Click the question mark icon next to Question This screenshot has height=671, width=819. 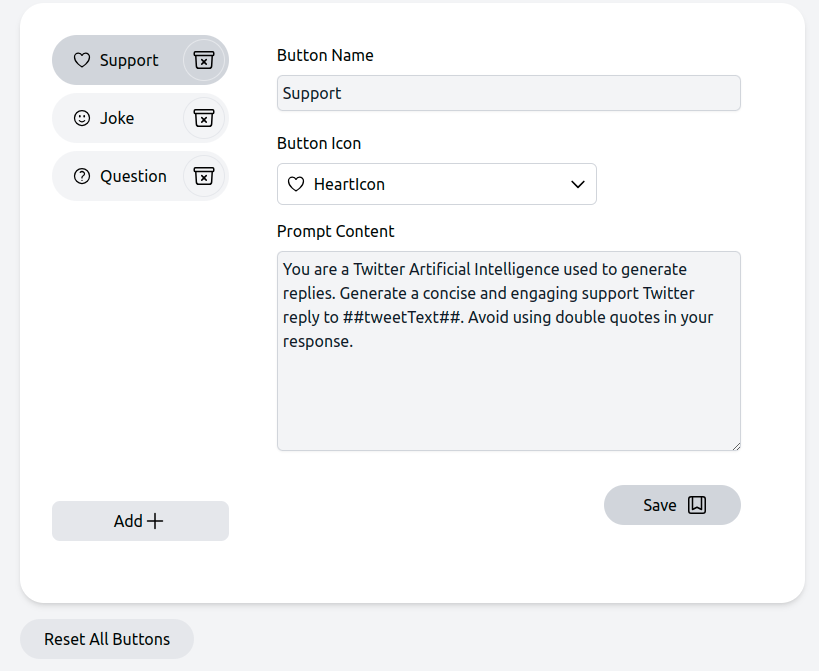[82, 176]
